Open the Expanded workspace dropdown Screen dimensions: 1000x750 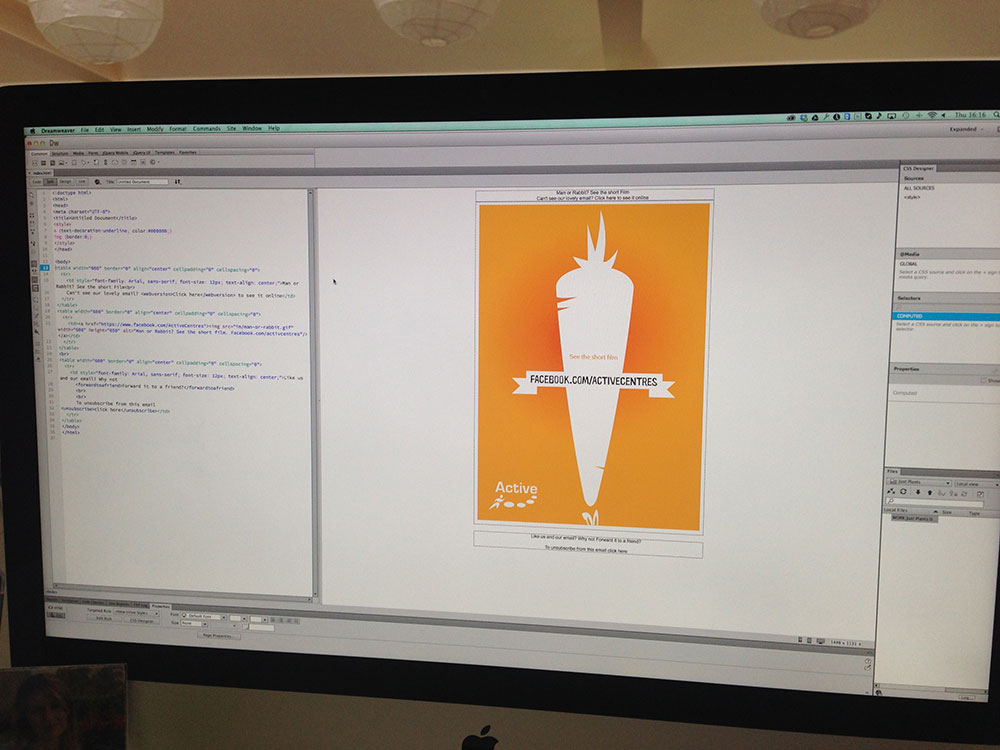coord(966,129)
